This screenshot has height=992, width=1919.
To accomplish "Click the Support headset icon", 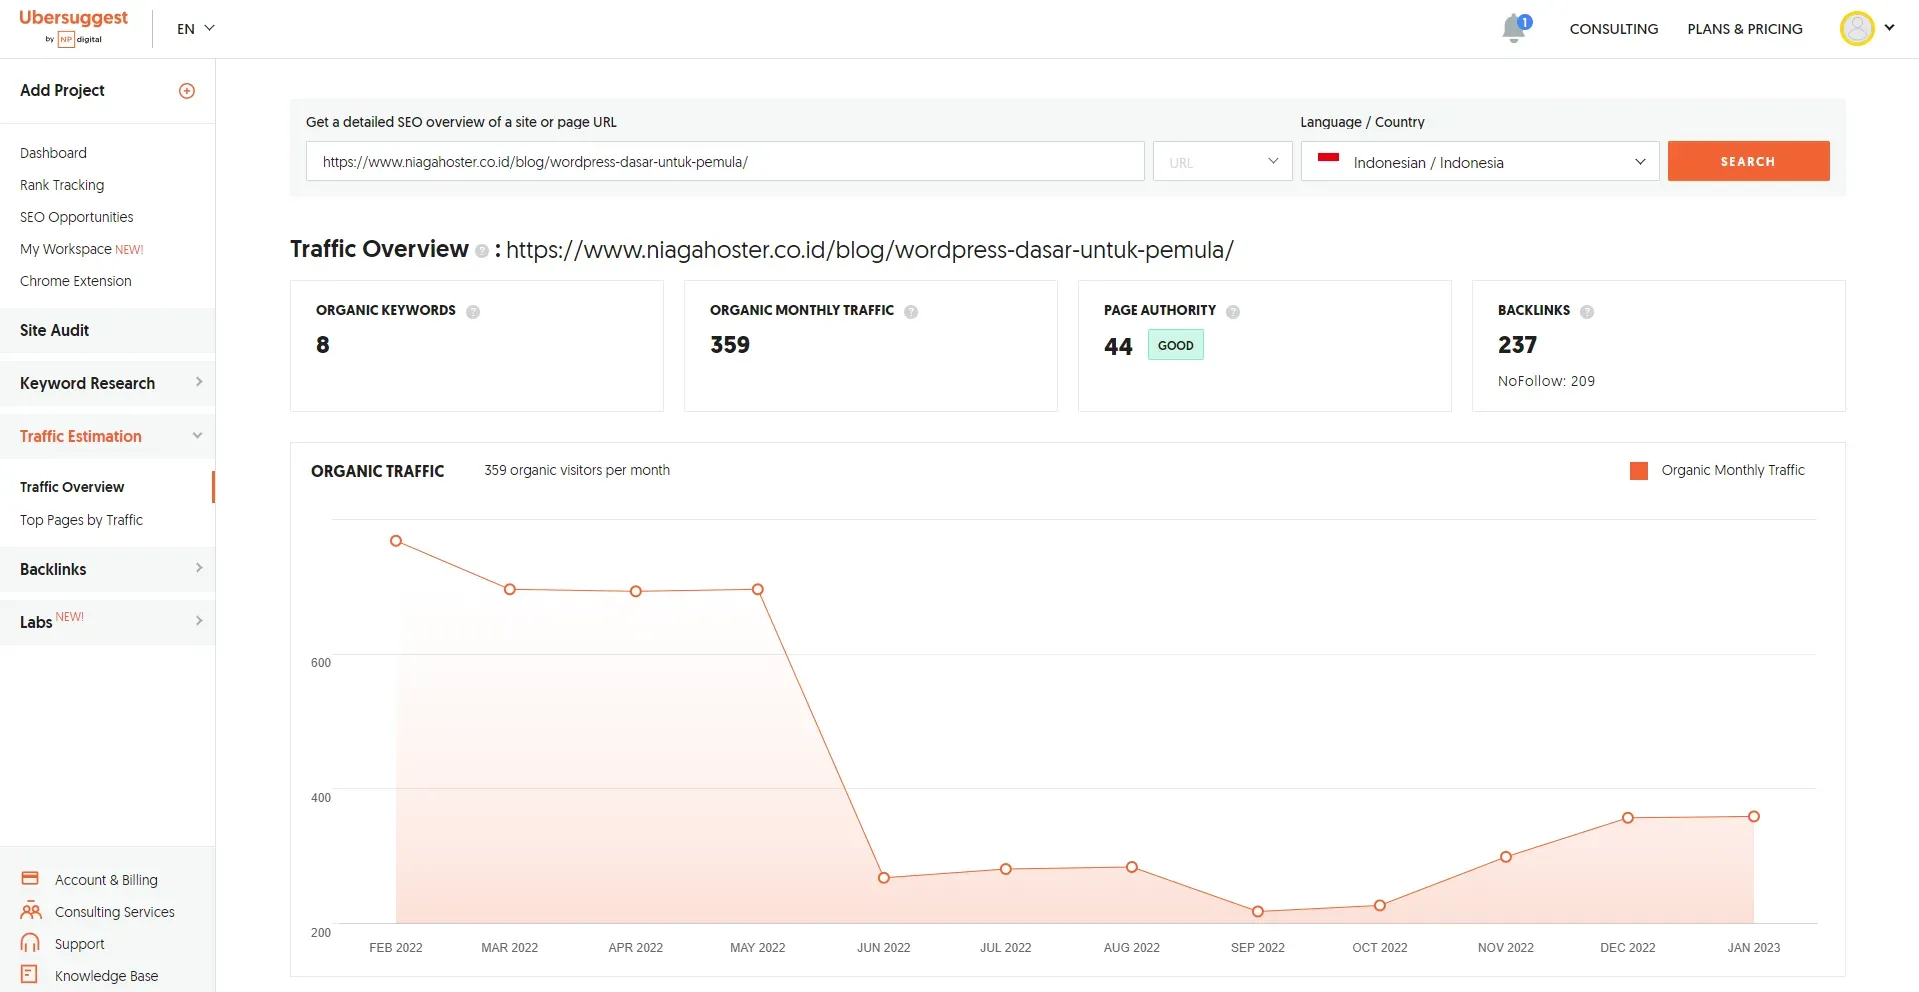I will click(x=30, y=943).
